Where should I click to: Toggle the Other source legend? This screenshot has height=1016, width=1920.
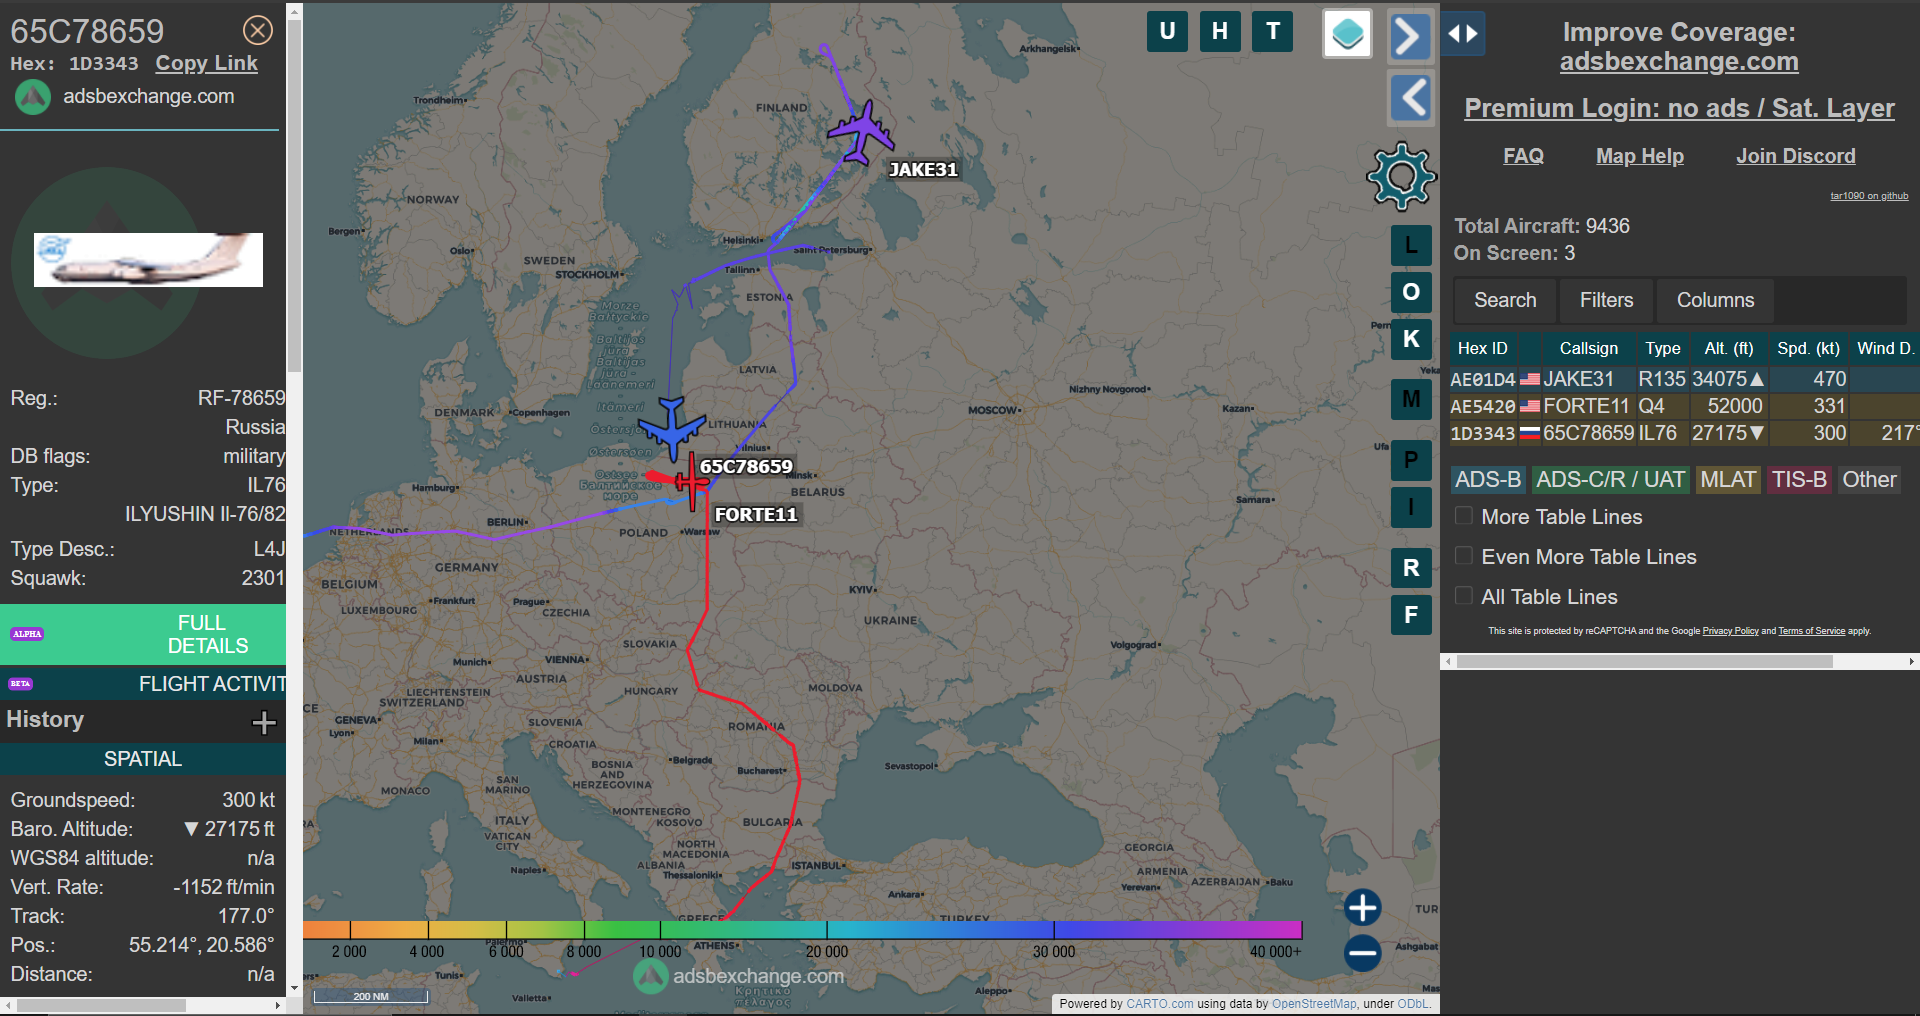1869,480
